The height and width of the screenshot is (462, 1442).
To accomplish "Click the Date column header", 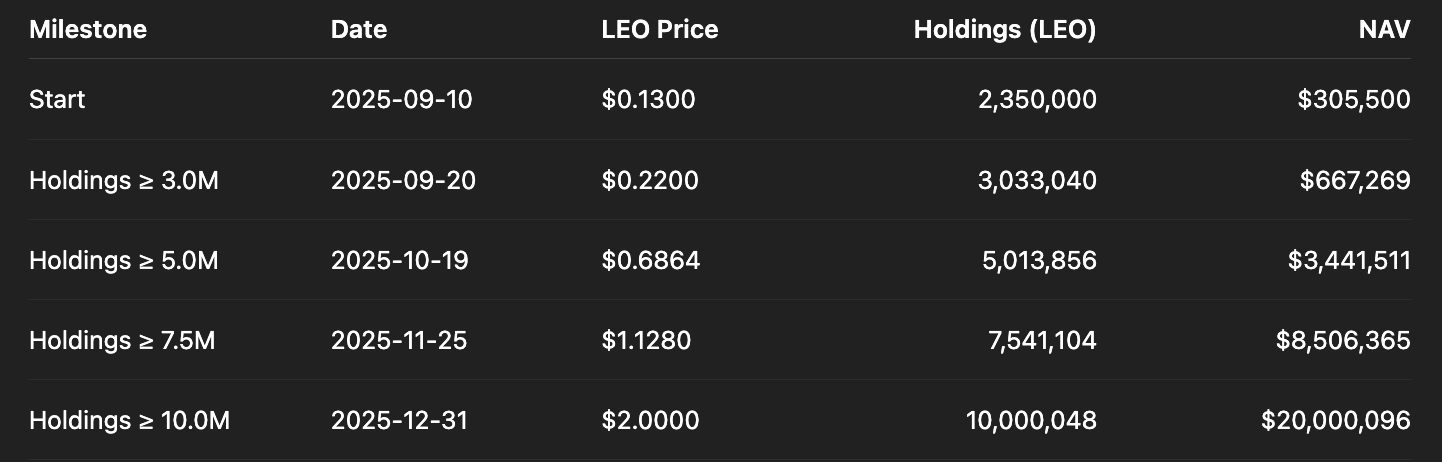I will 359,30.
